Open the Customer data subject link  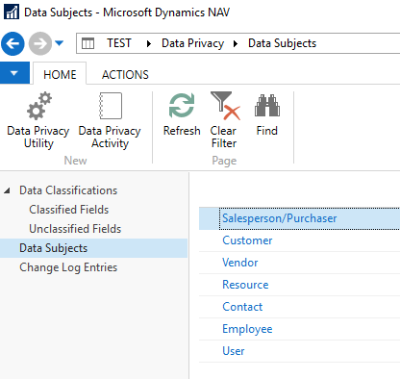[247, 240]
